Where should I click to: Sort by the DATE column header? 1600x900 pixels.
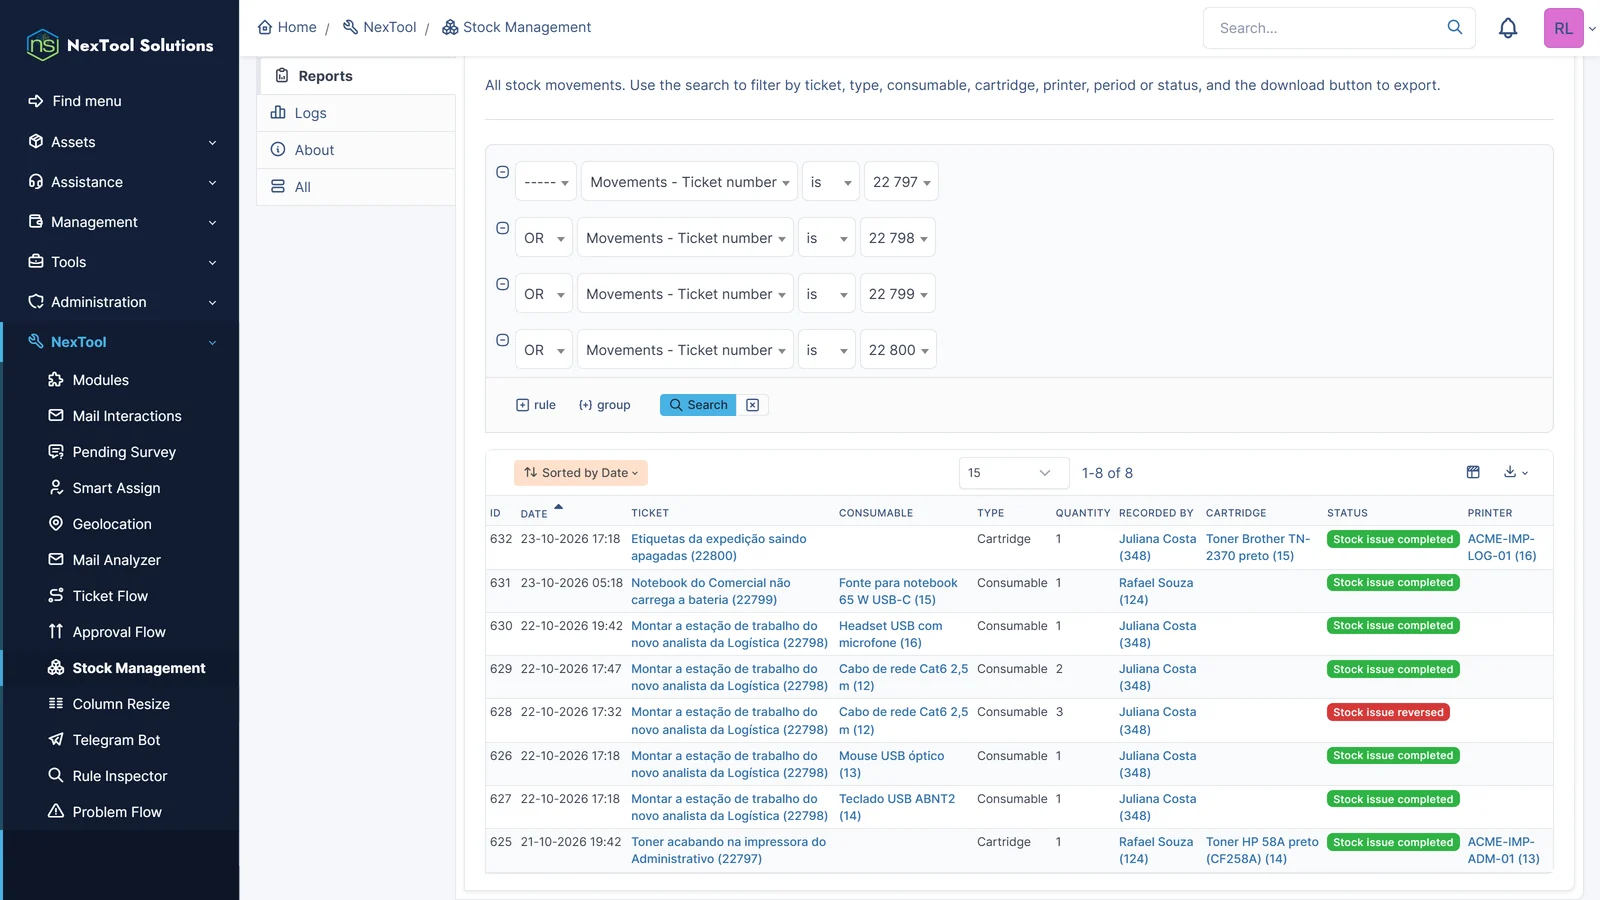pyautogui.click(x=534, y=513)
